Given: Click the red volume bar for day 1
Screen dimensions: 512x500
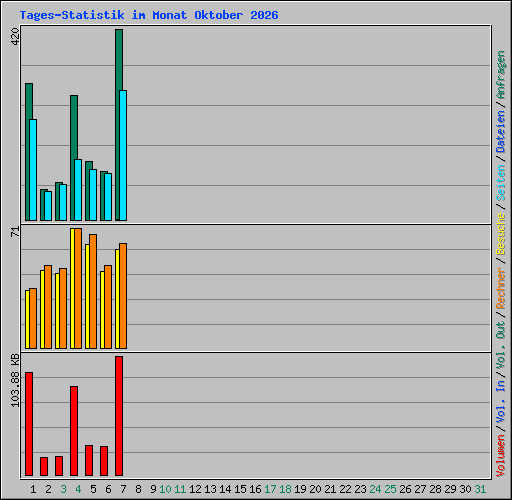Looking at the screenshot, I should pos(29,424).
